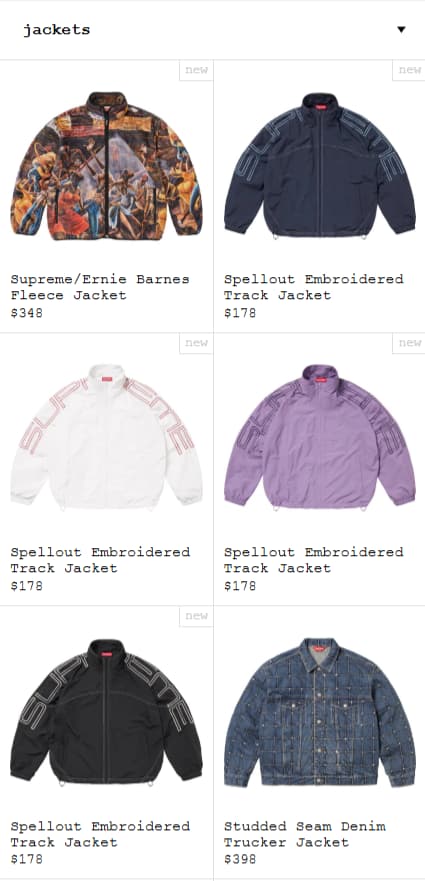Click the $398 denim trucker price
This screenshot has height=881, width=425.
point(240,859)
